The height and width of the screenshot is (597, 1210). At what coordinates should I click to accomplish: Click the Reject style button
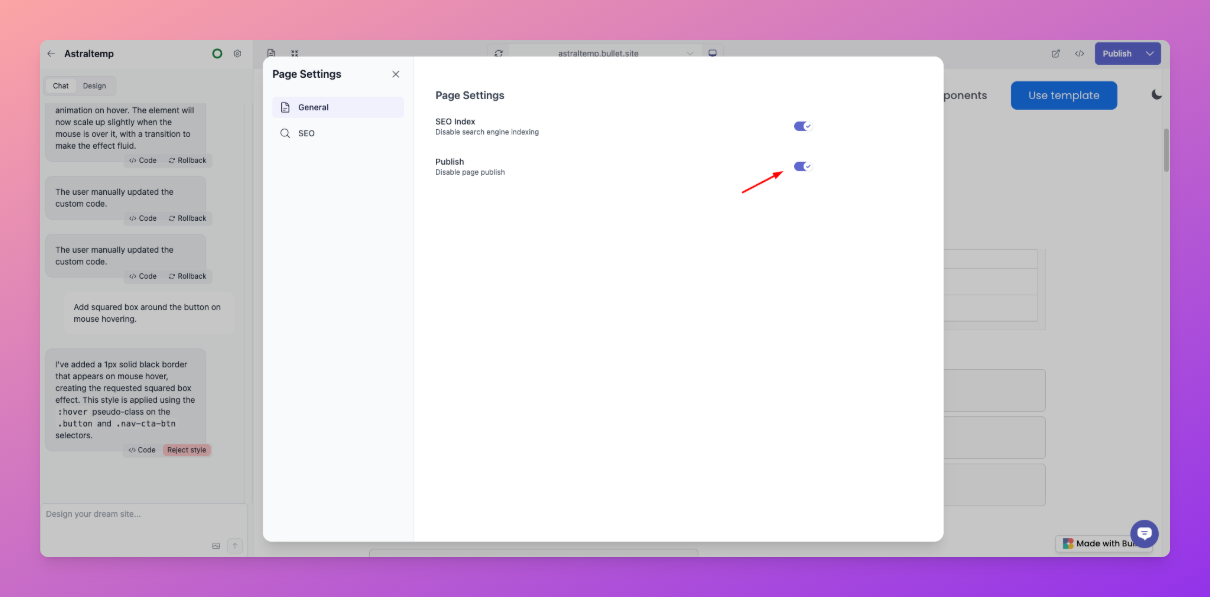[x=187, y=450]
